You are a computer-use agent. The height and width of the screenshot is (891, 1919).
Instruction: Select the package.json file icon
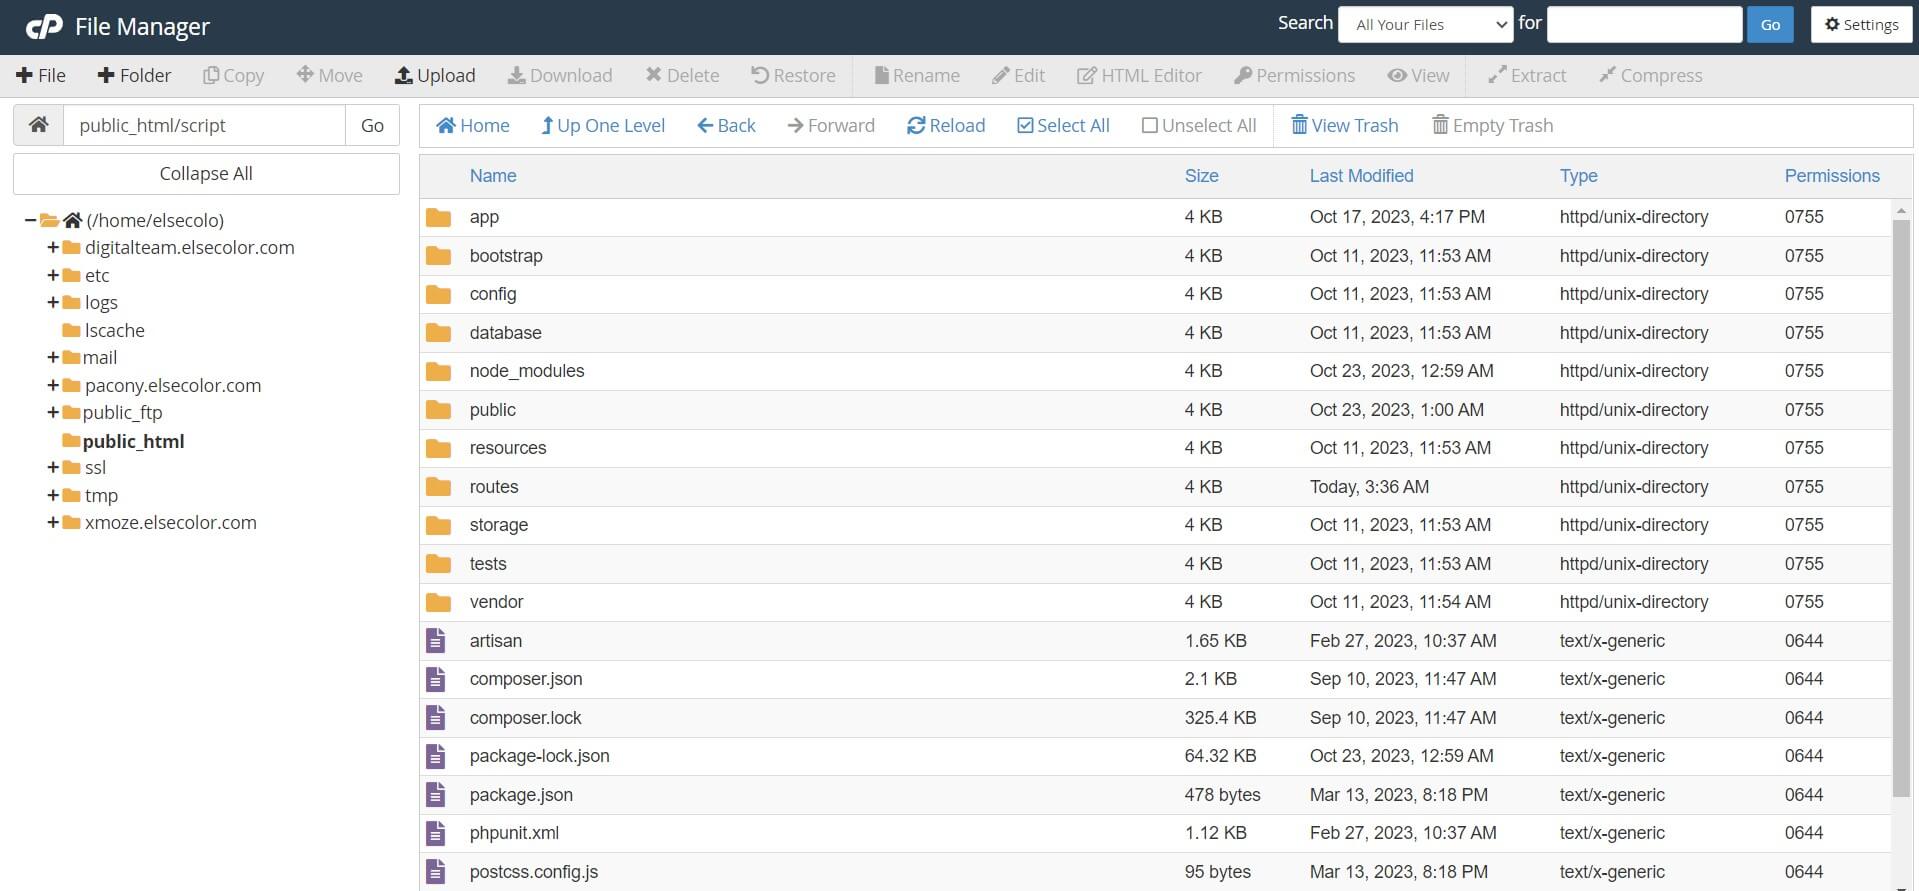coord(435,795)
